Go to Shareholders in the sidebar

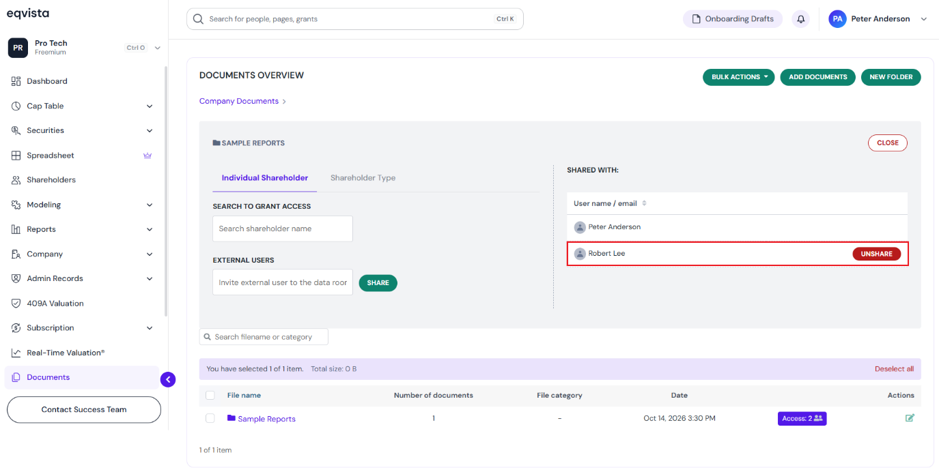point(51,180)
